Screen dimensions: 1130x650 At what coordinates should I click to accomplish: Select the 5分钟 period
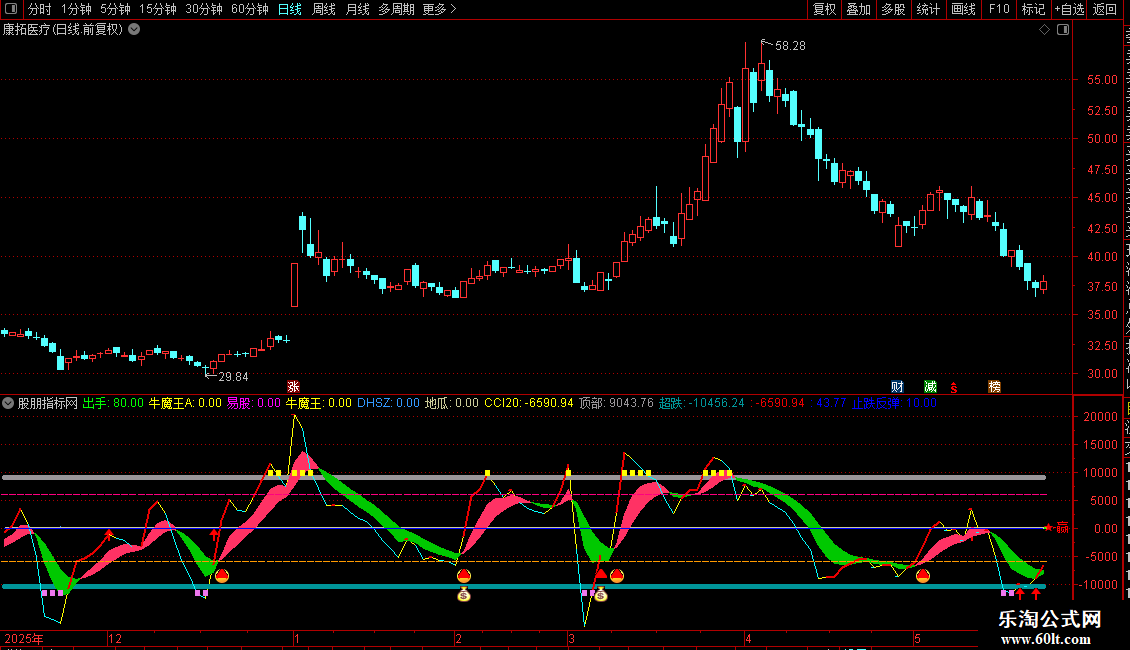point(115,9)
